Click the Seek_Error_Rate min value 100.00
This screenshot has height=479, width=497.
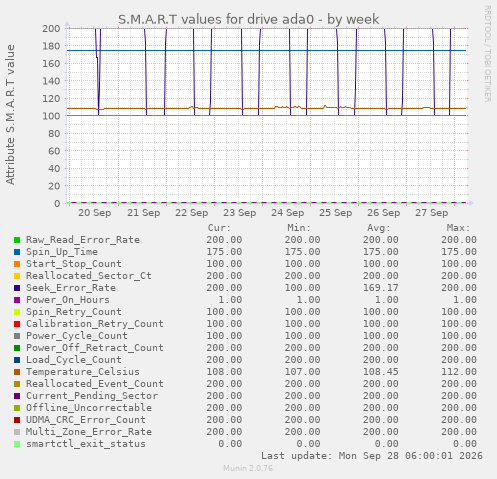point(302,288)
